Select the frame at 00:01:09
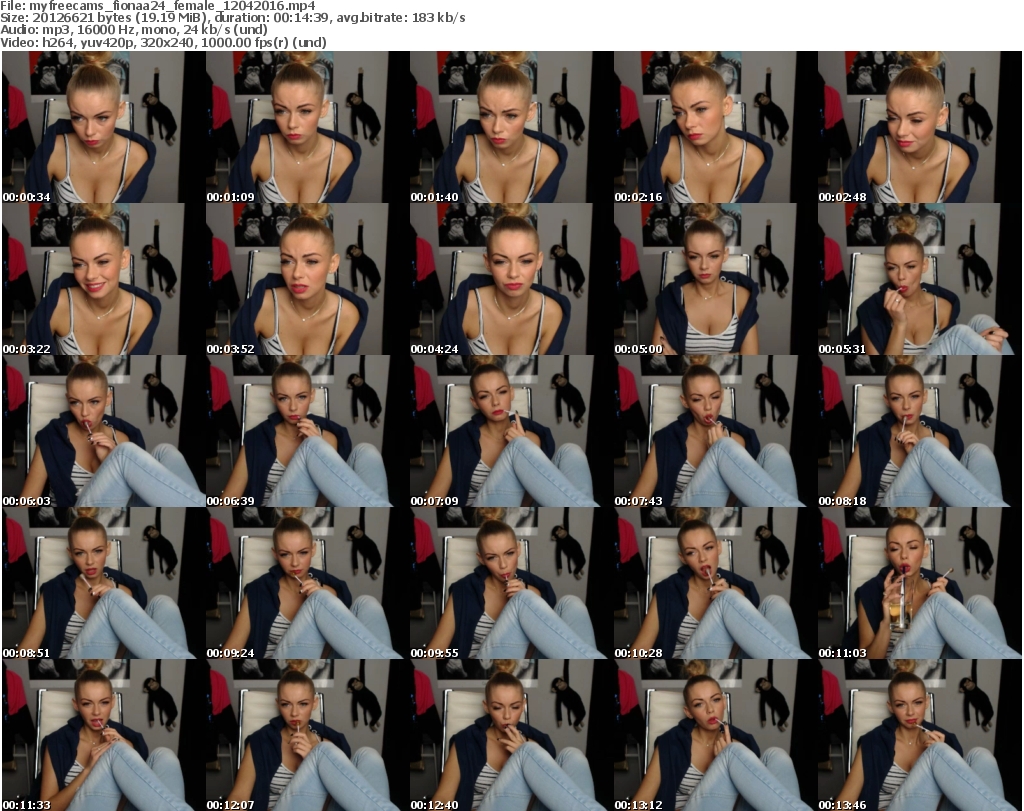 click(307, 127)
